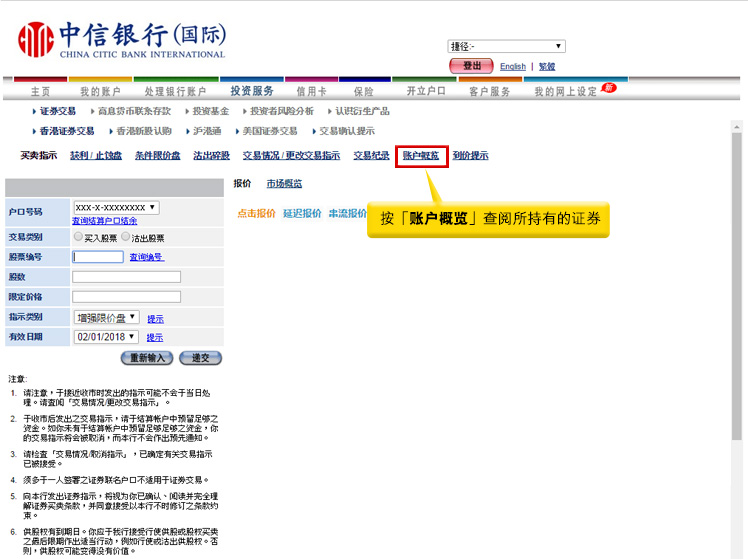Open the 指示类别 order type dropdown
The height and width of the screenshot is (559, 748).
[x=107, y=317]
